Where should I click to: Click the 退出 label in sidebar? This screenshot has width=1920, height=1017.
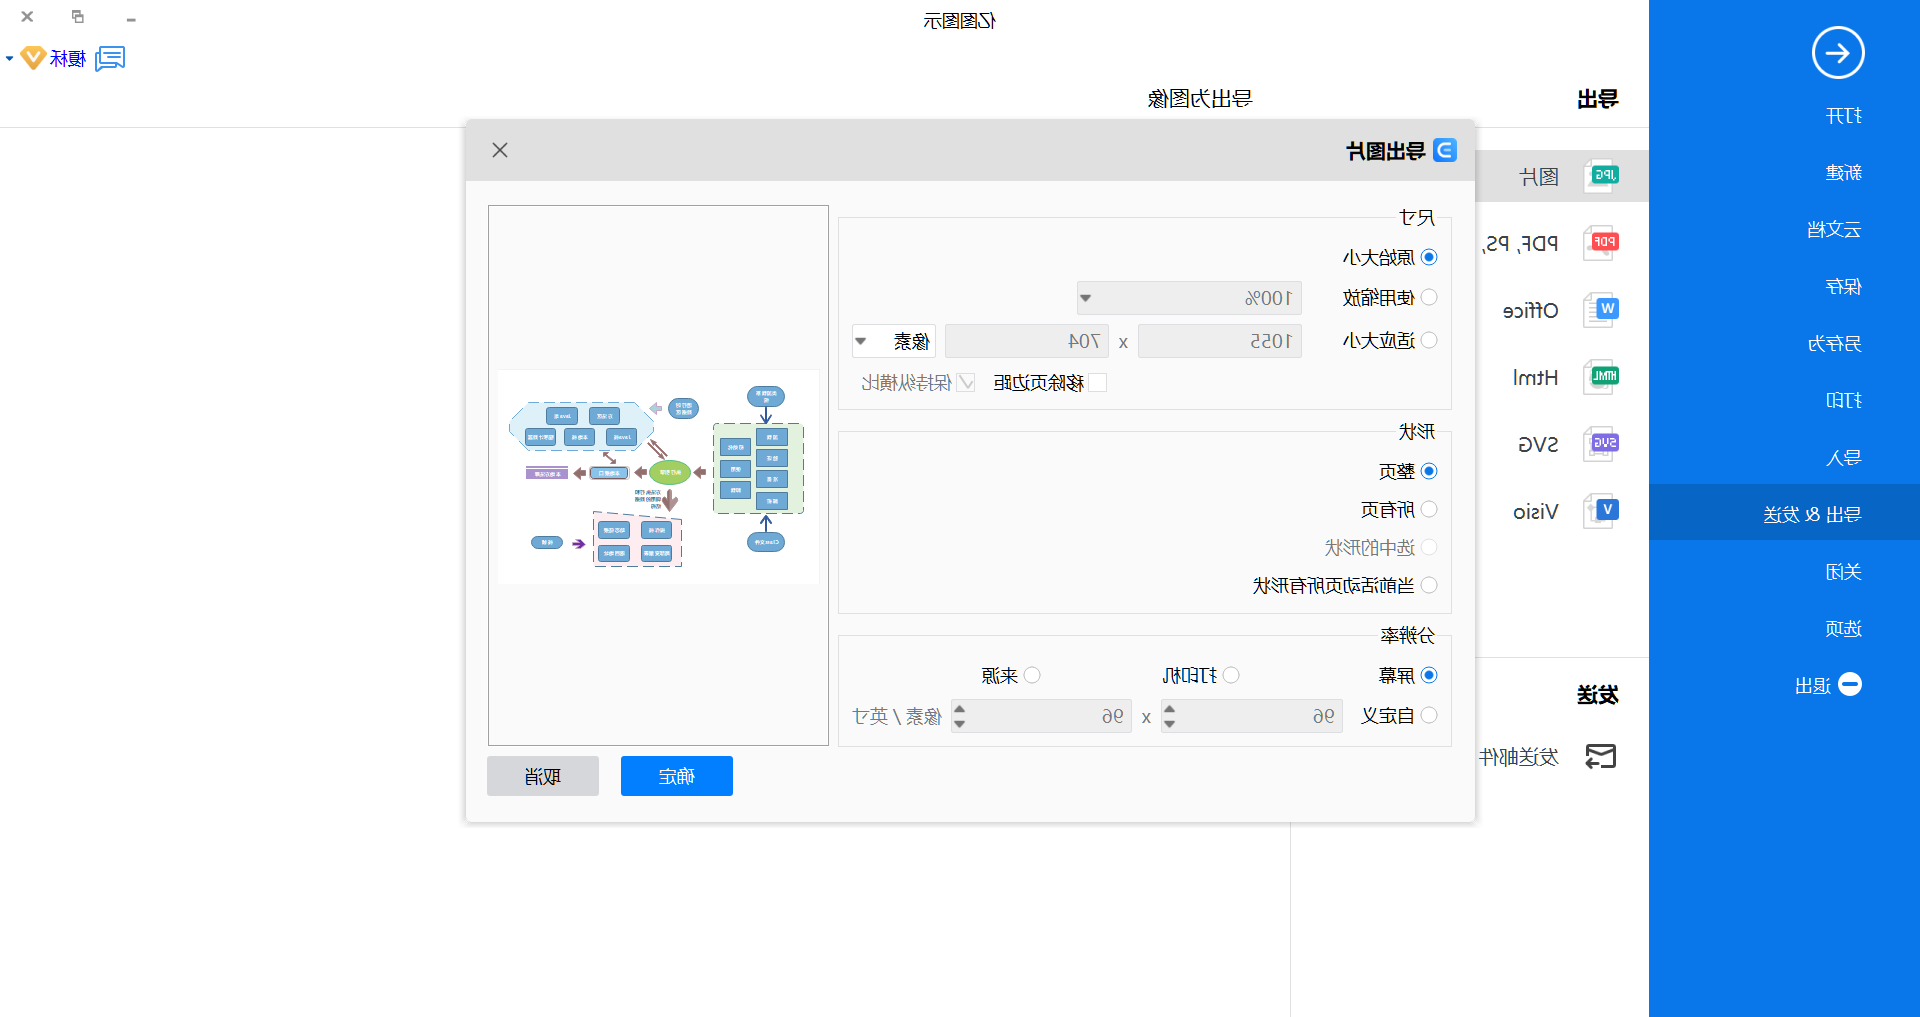1813,686
